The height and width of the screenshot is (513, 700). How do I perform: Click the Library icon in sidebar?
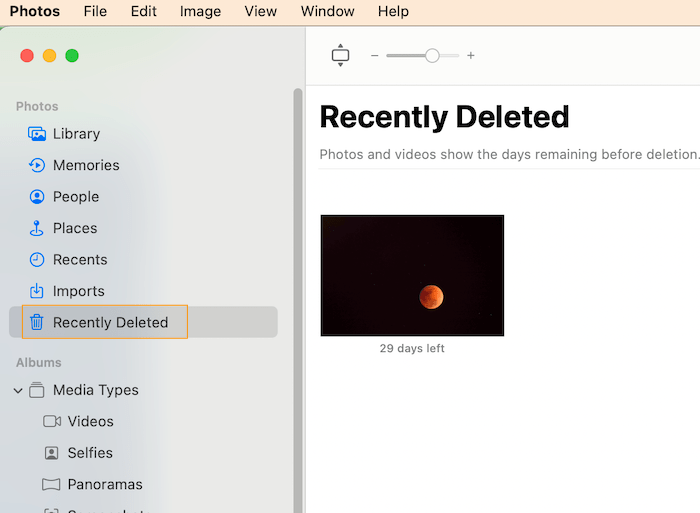tap(37, 134)
